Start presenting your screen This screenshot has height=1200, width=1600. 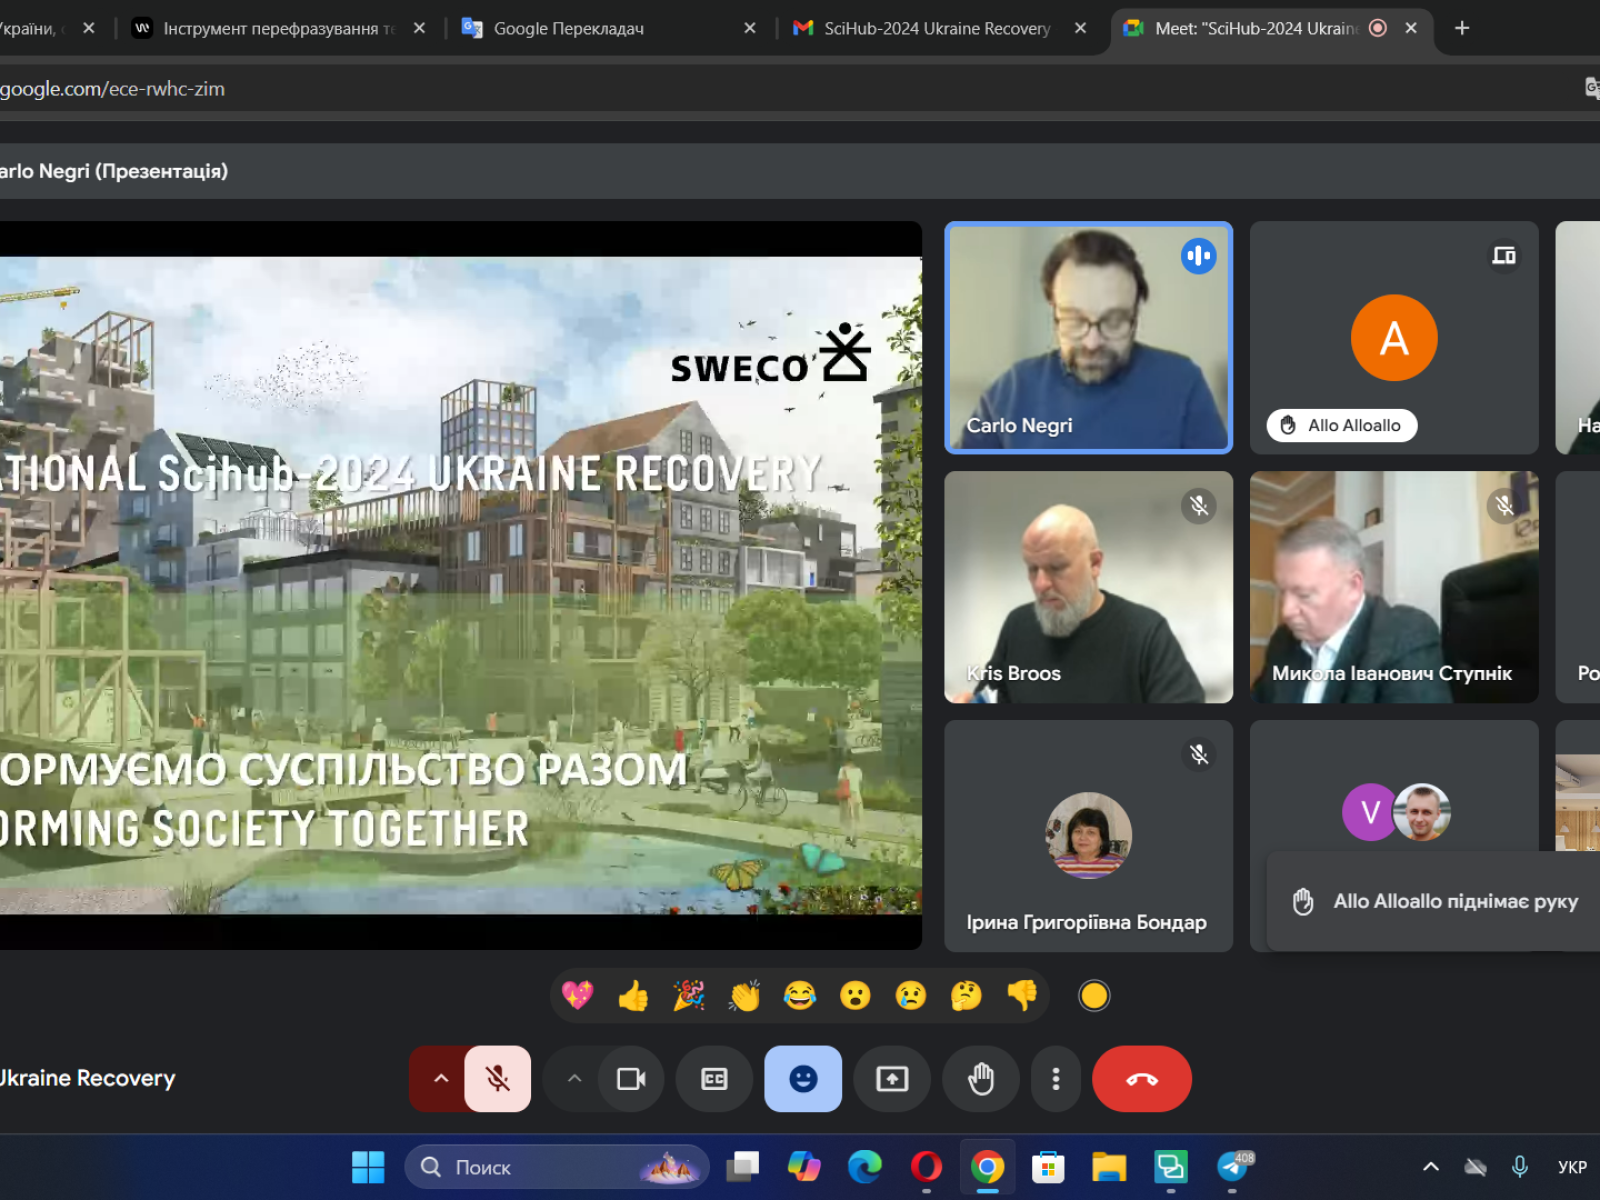pyautogui.click(x=892, y=1079)
